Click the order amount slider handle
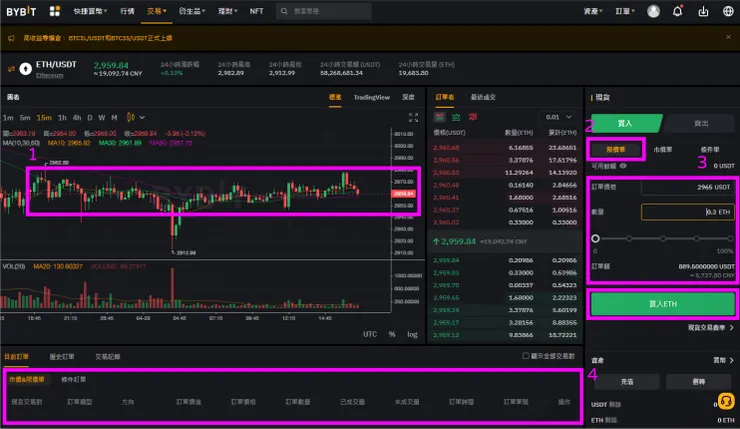Image resolution: width=740 pixels, height=429 pixels. [596, 238]
